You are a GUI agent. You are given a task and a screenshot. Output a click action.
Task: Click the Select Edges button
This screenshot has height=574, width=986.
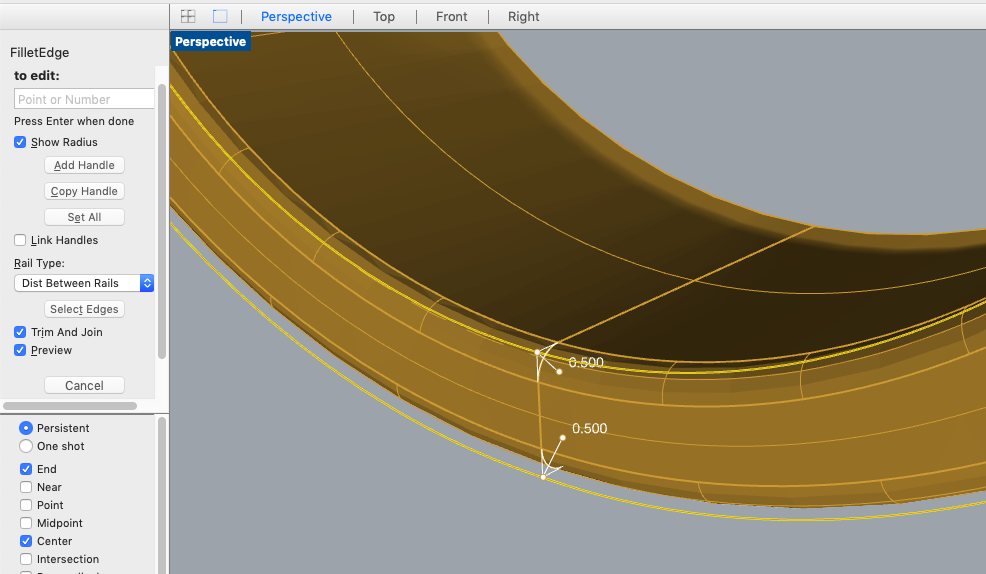pyautogui.click(x=84, y=309)
